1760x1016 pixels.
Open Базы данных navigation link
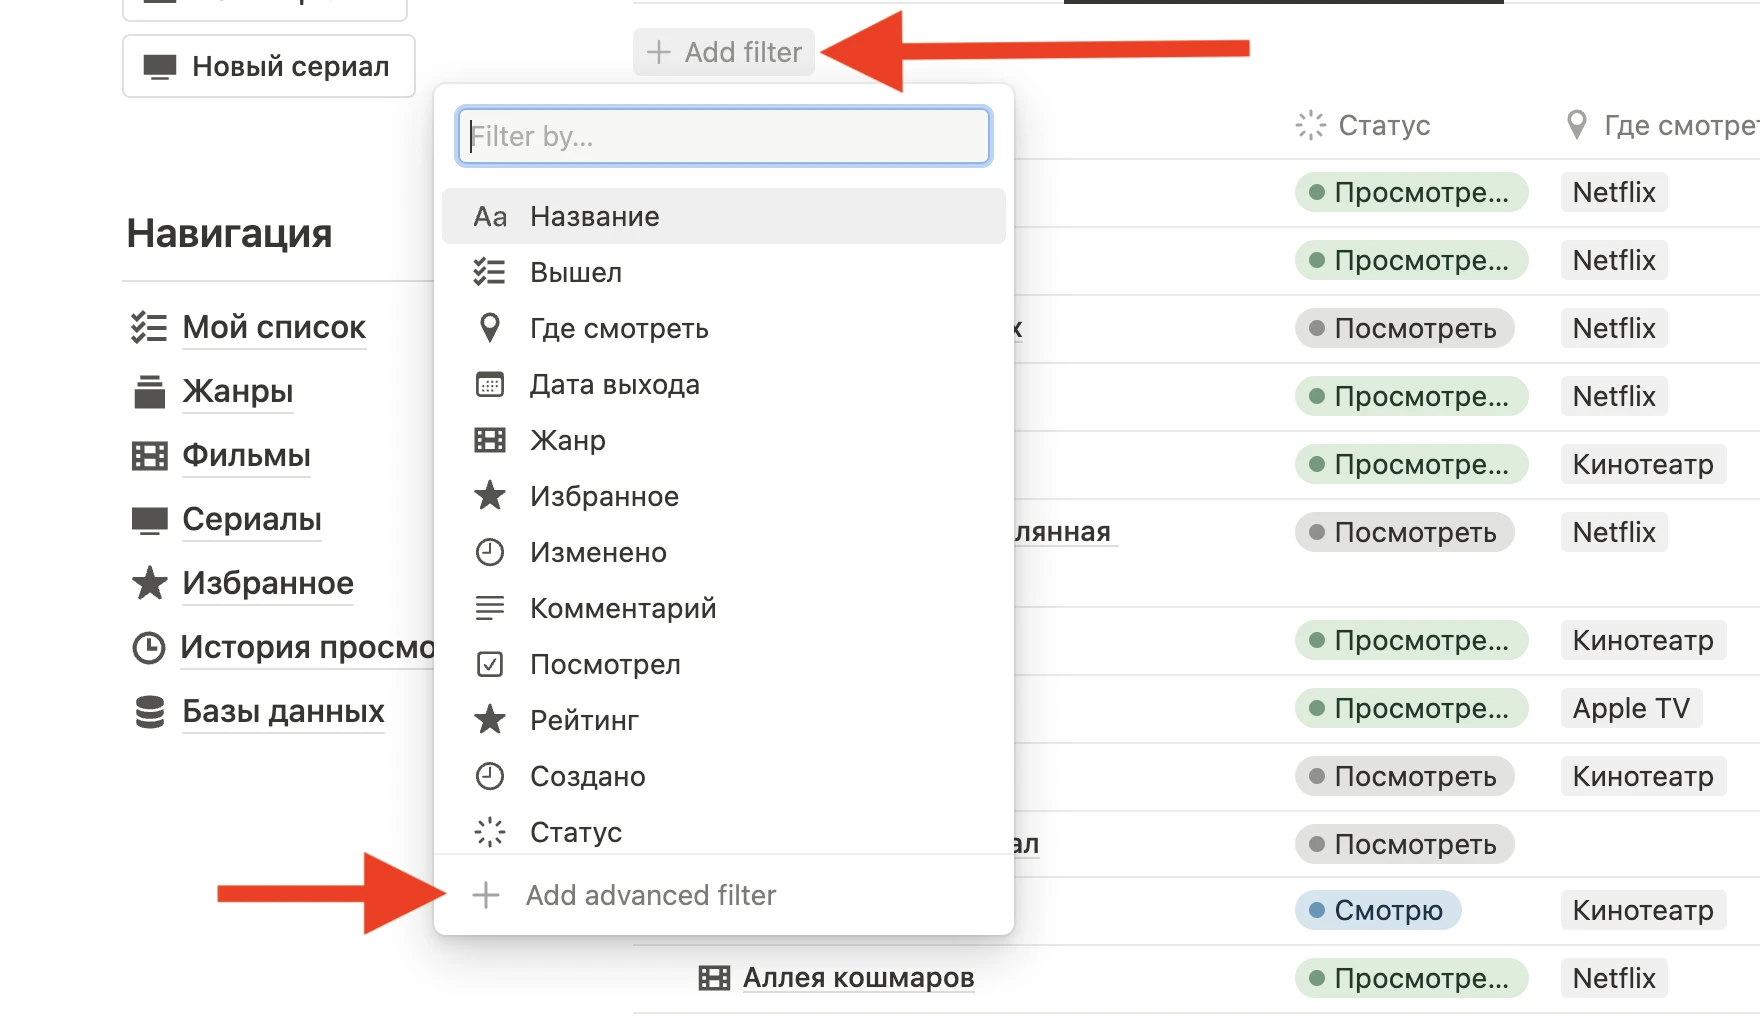point(283,711)
